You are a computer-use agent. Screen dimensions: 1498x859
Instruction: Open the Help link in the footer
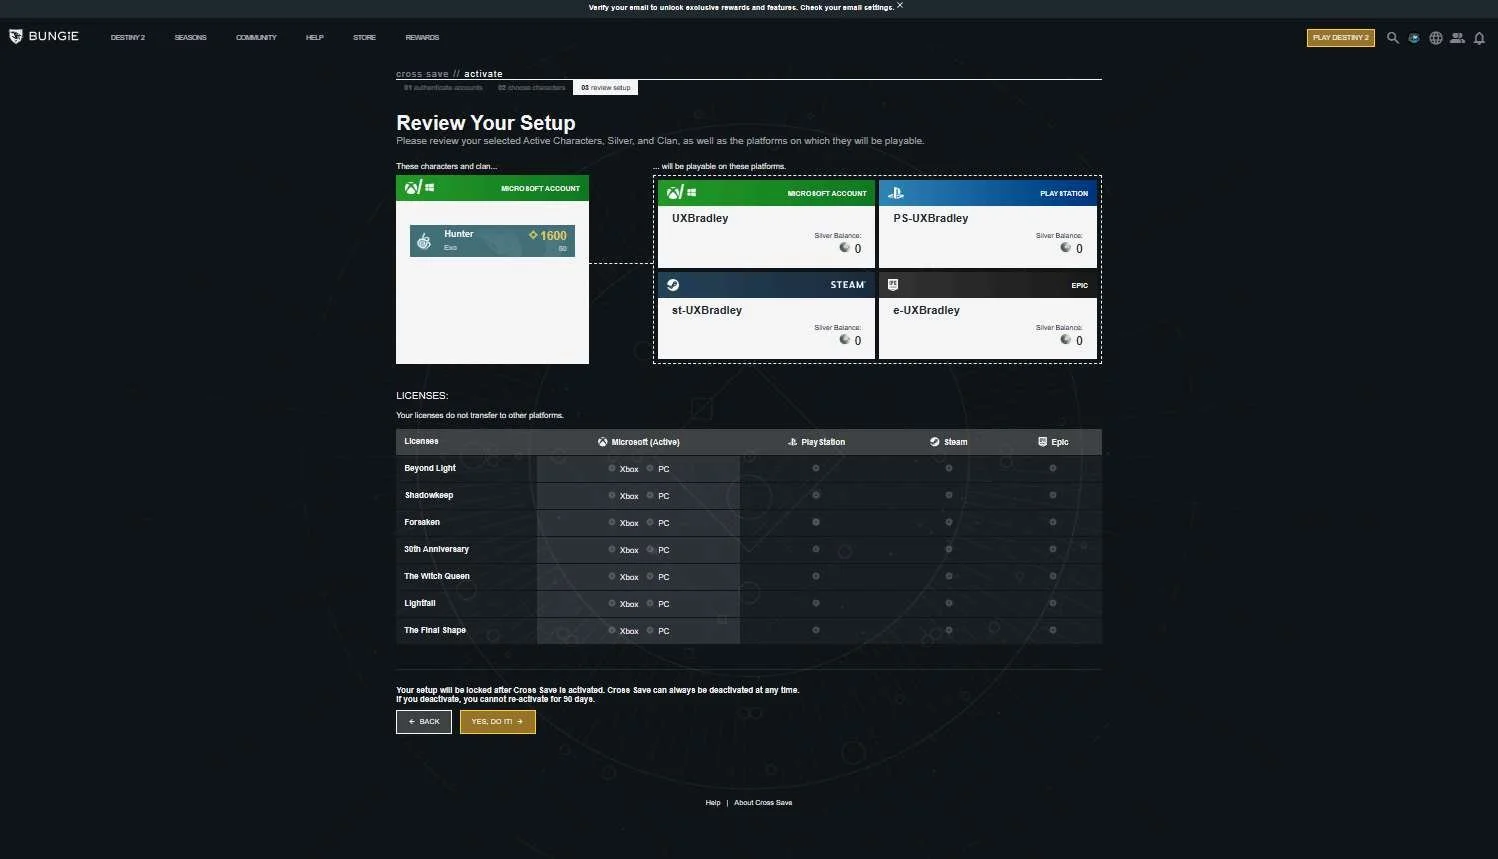[x=713, y=803]
